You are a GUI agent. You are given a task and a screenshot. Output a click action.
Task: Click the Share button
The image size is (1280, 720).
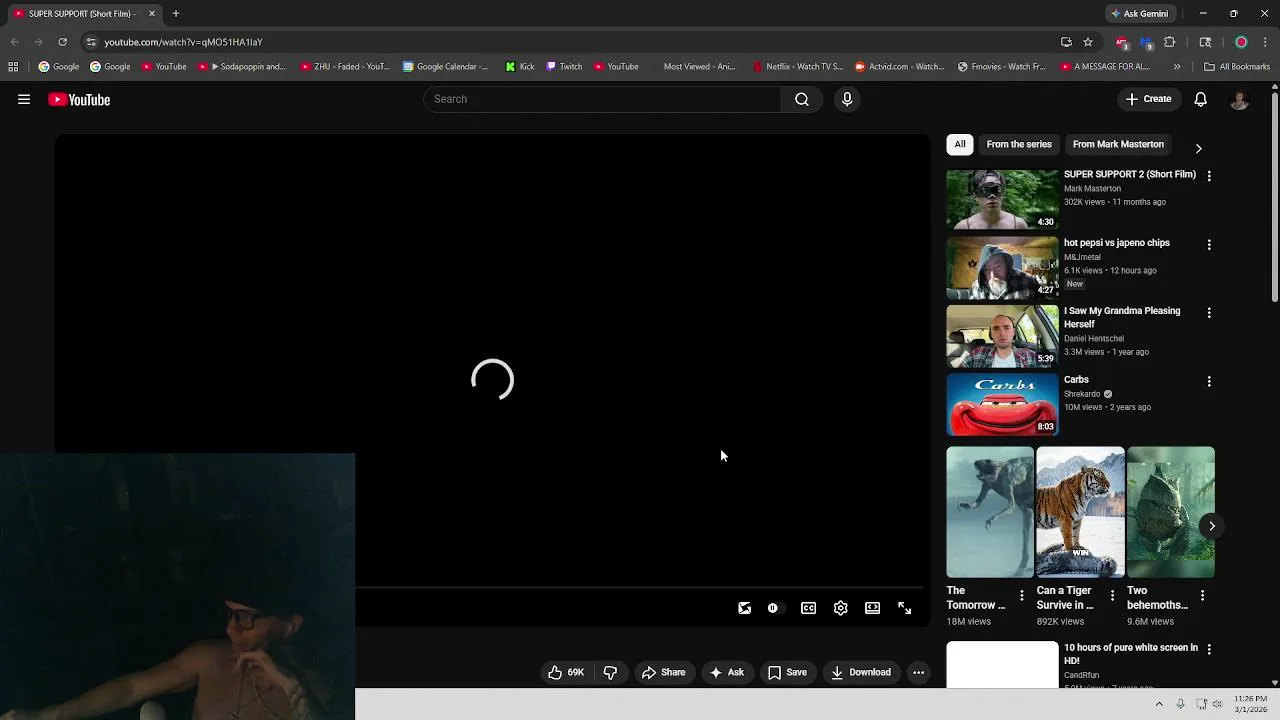[x=664, y=672]
